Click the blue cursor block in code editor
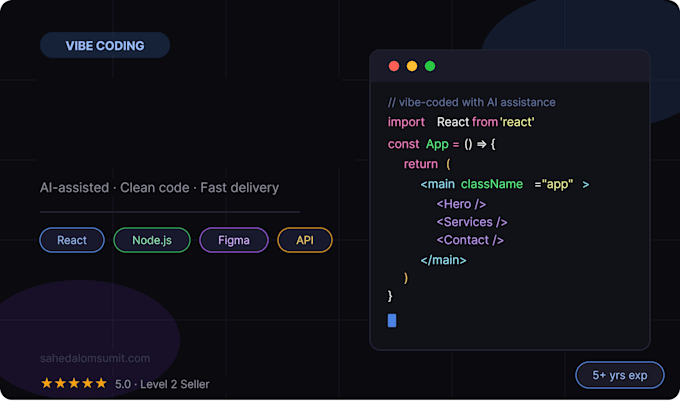680x410 pixels. tap(392, 321)
